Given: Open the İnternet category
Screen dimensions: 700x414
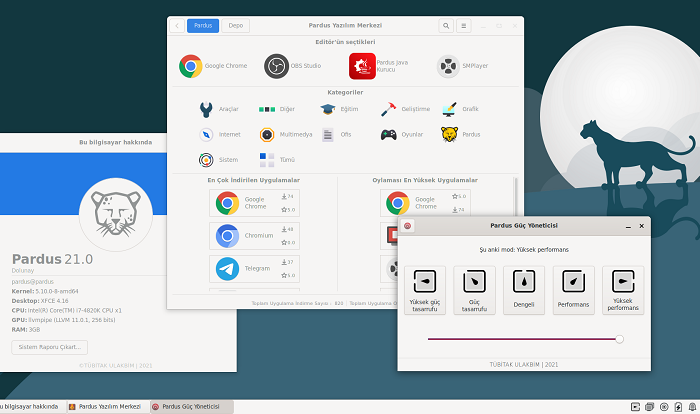Looking at the screenshot, I should 220,134.
